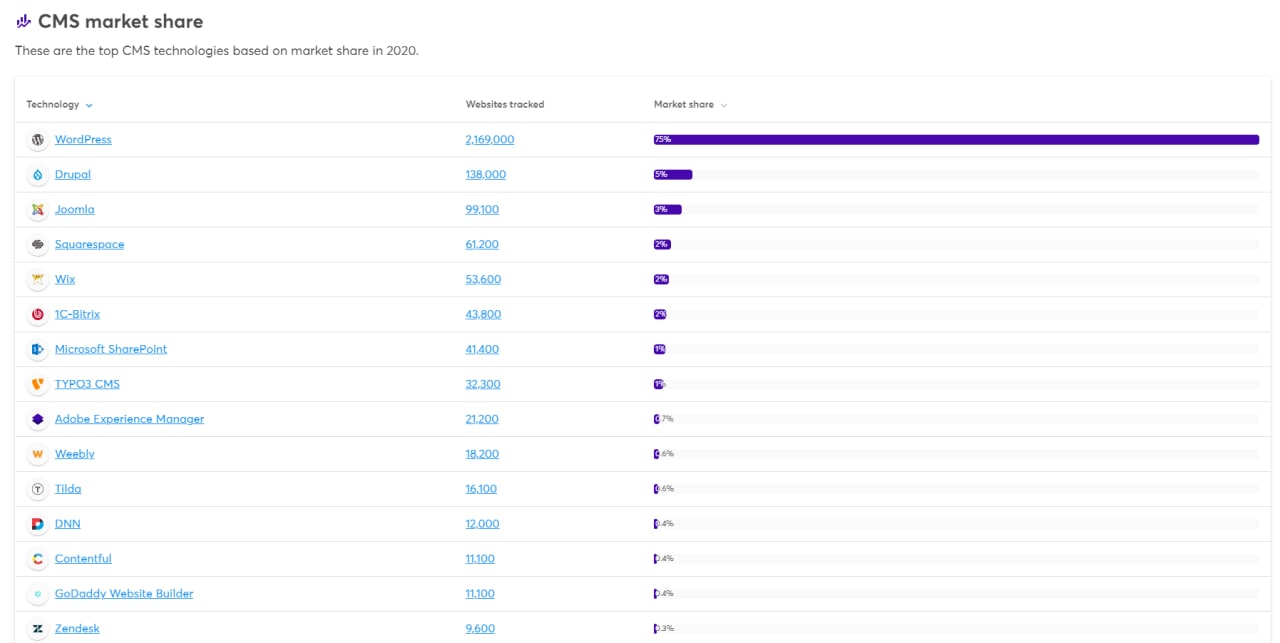Open the TYPO3 CMS link
Image resolution: width=1280 pixels, height=643 pixels.
pyautogui.click(x=87, y=385)
